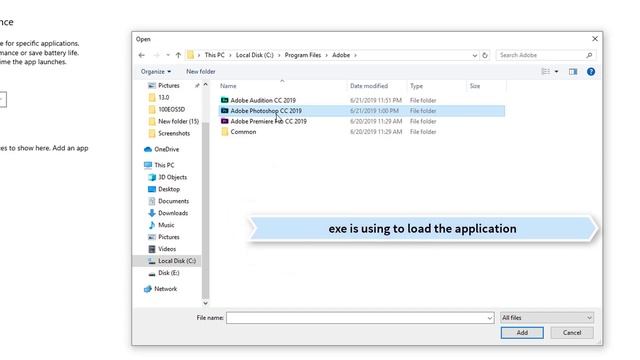Open the All files type dropdown
Viewport: 640px width, 360px height.
coord(547,318)
